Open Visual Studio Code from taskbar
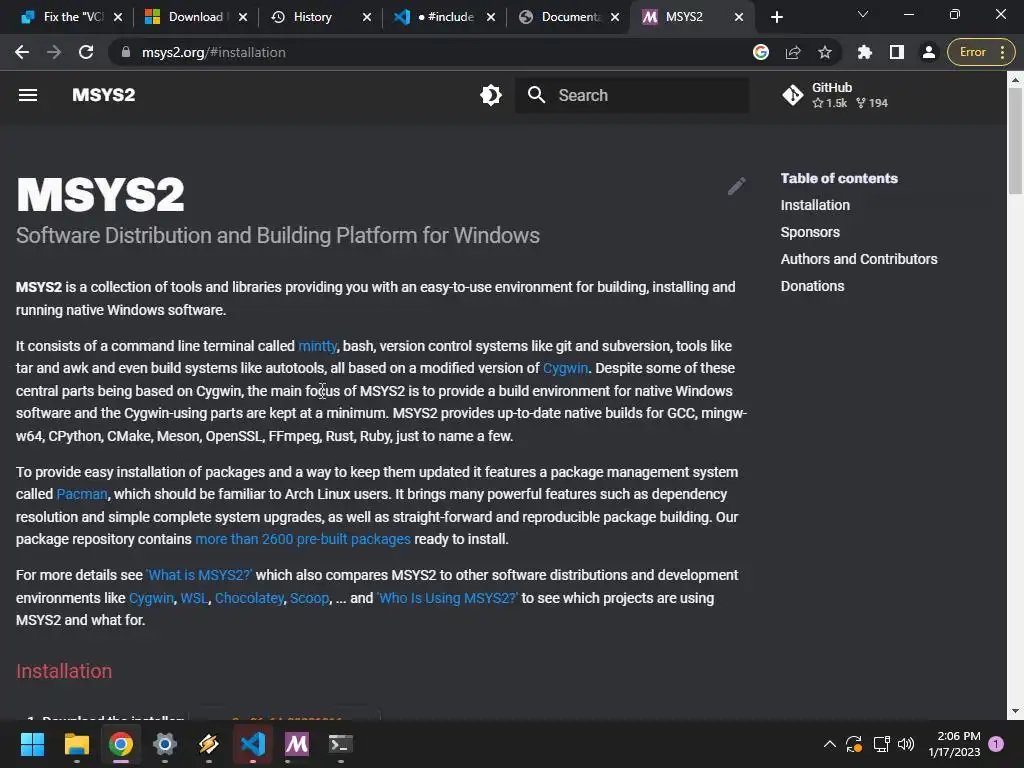Image resolution: width=1024 pixels, height=768 pixels. coord(253,744)
